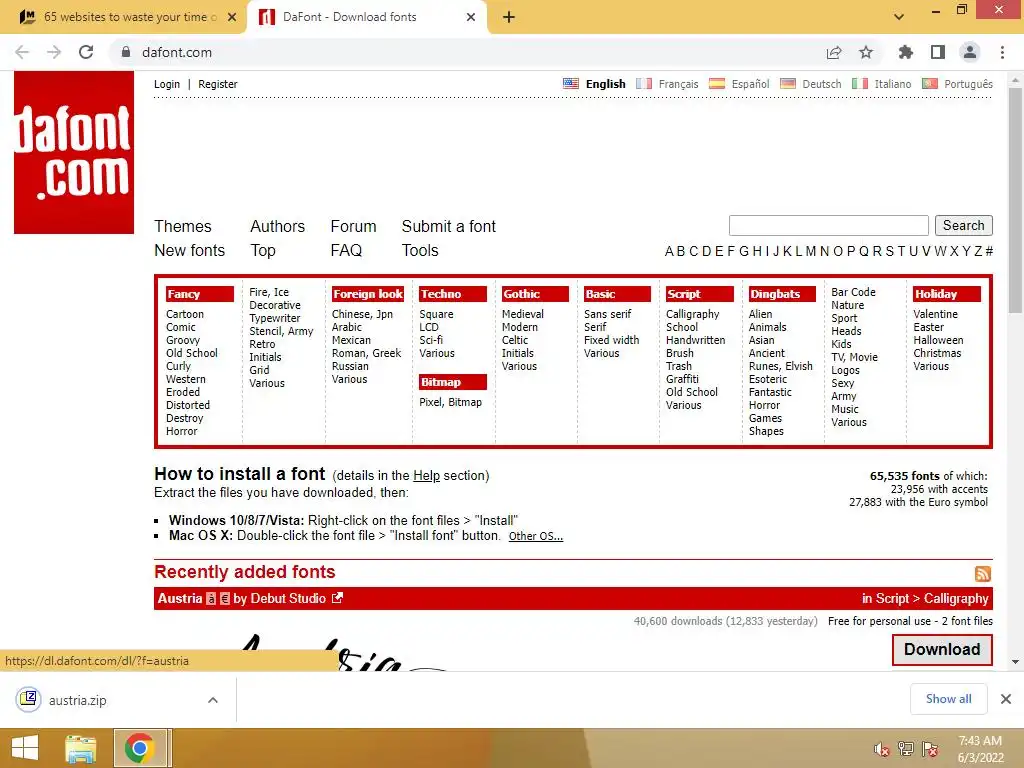
Task: Open the tab search dropdown arrow
Action: tap(899, 17)
